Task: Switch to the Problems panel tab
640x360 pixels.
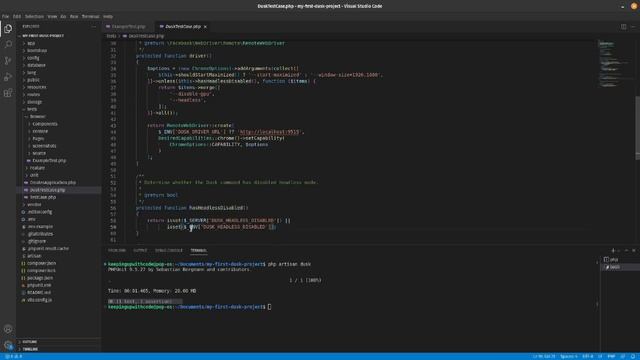Action: pos(117,251)
